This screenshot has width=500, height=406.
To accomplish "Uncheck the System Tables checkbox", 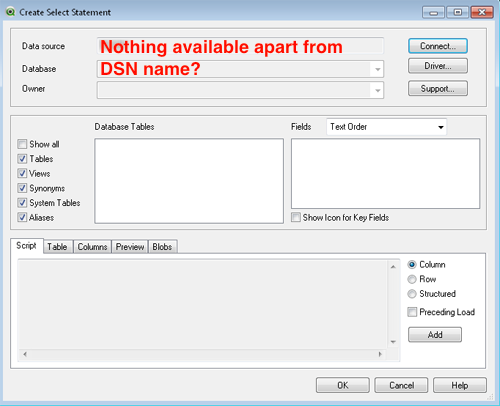I will coord(22,203).
